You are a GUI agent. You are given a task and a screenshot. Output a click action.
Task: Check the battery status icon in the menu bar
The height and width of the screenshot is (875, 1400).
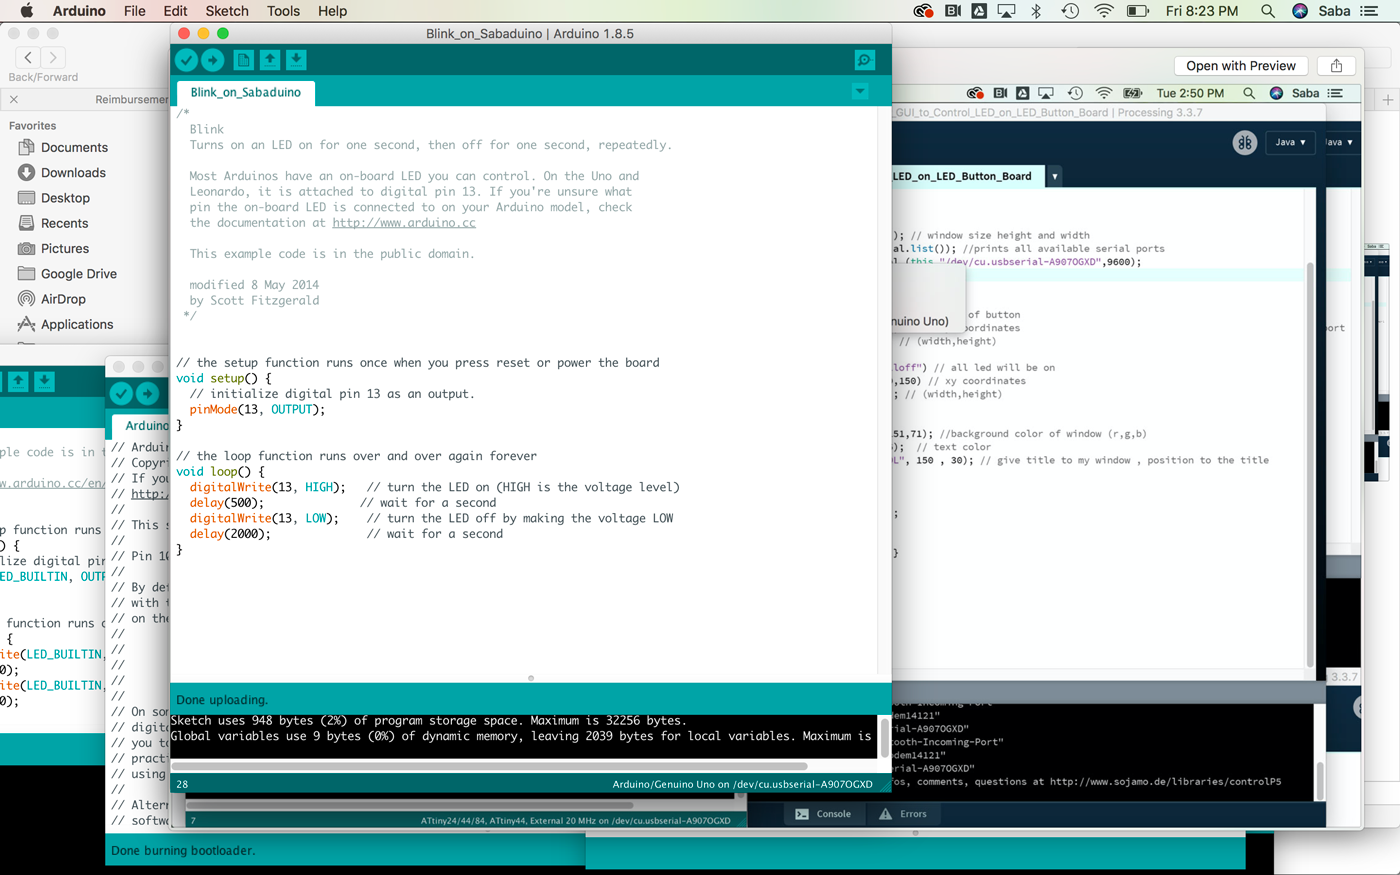tap(1138, 11)
